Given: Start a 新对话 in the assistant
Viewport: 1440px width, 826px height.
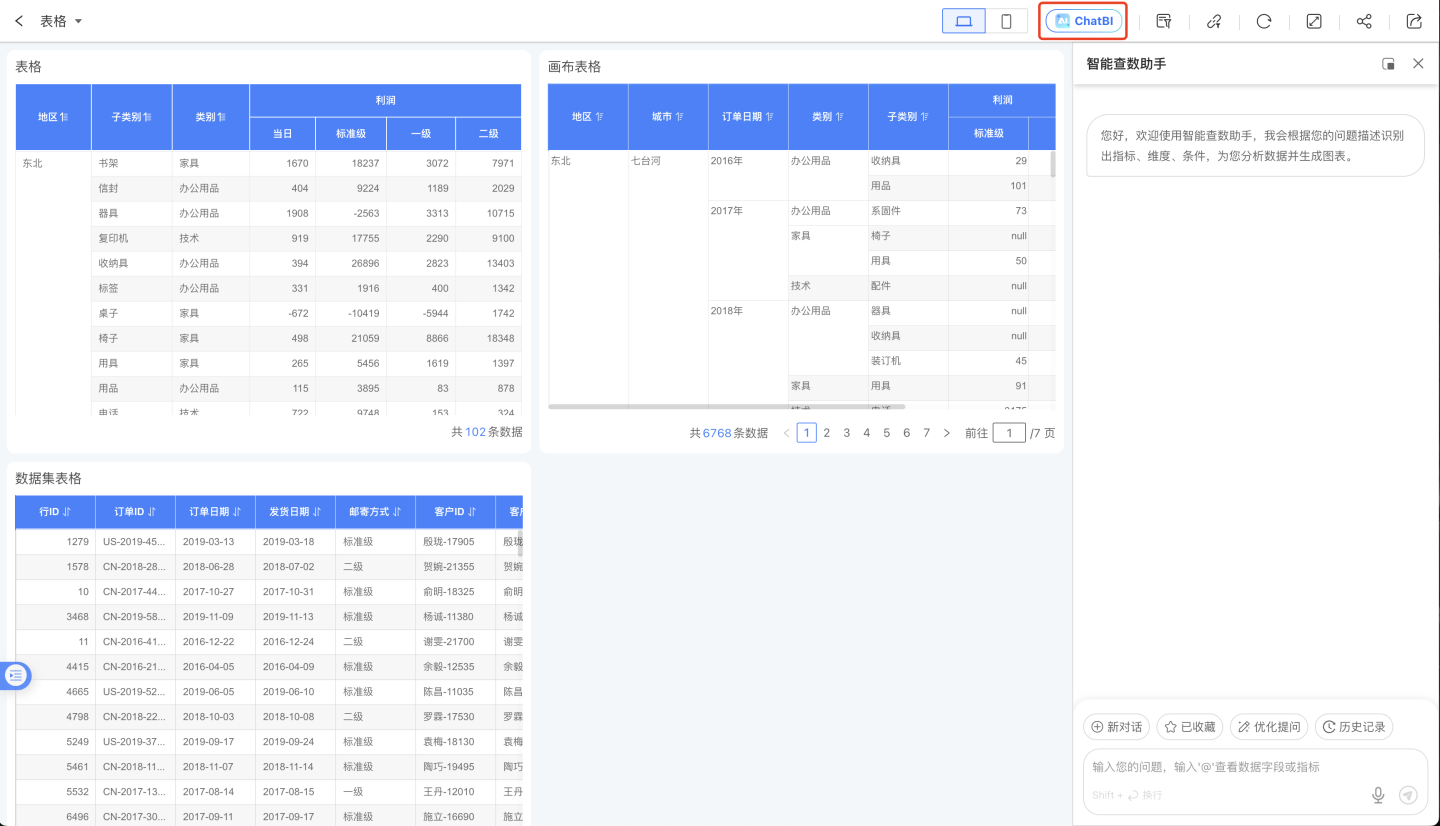Looking at the screenshot, I should [1117, 727].
